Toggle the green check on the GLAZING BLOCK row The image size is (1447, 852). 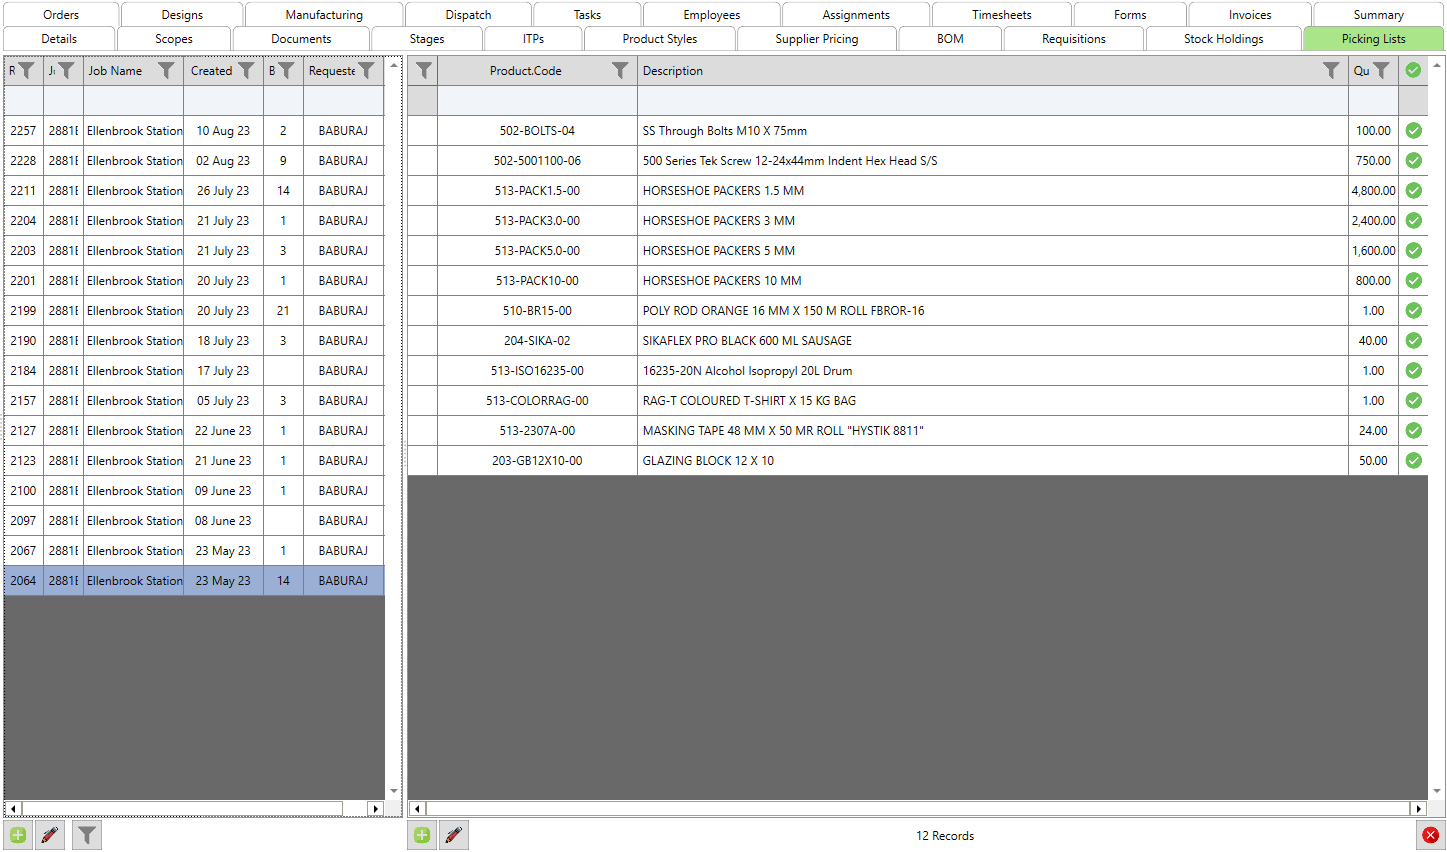[x=1413, y=460]
